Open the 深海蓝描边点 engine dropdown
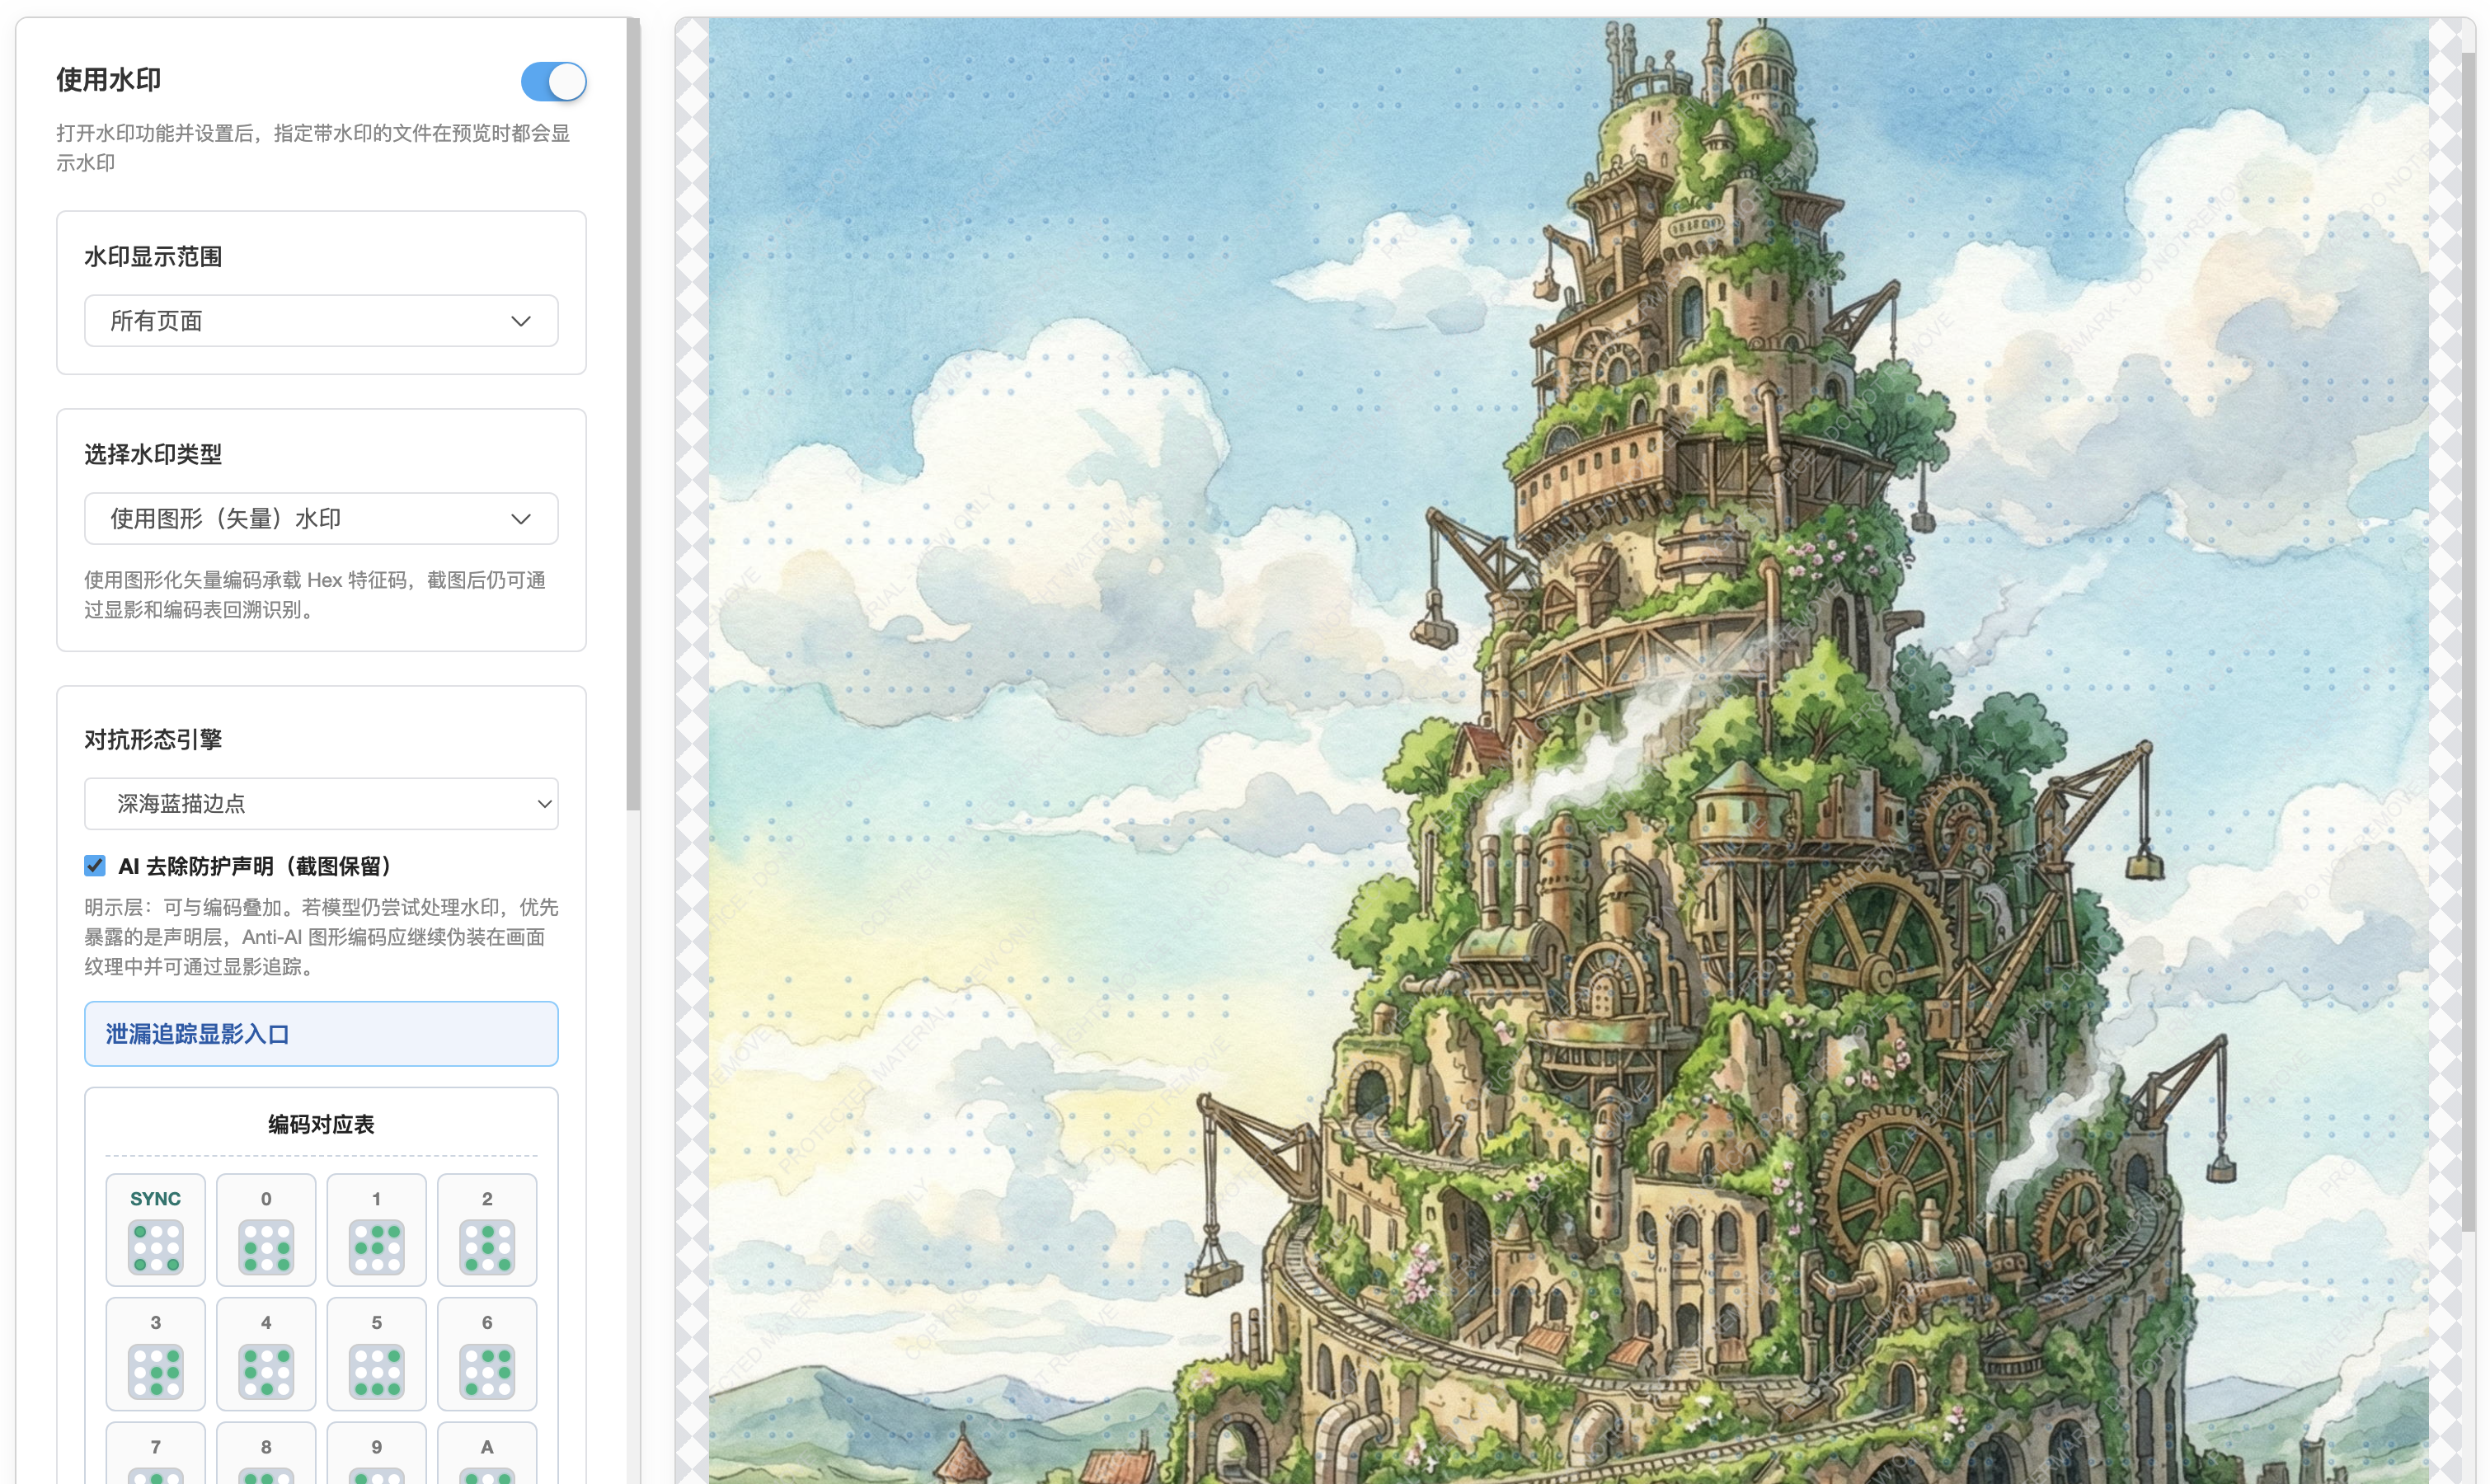2490x1484 pixels. point(321,803)
